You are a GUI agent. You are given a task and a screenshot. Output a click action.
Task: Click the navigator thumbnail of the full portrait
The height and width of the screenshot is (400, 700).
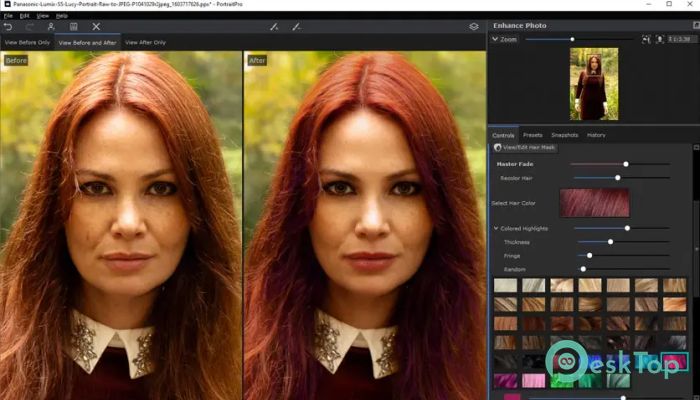[594, 84]
